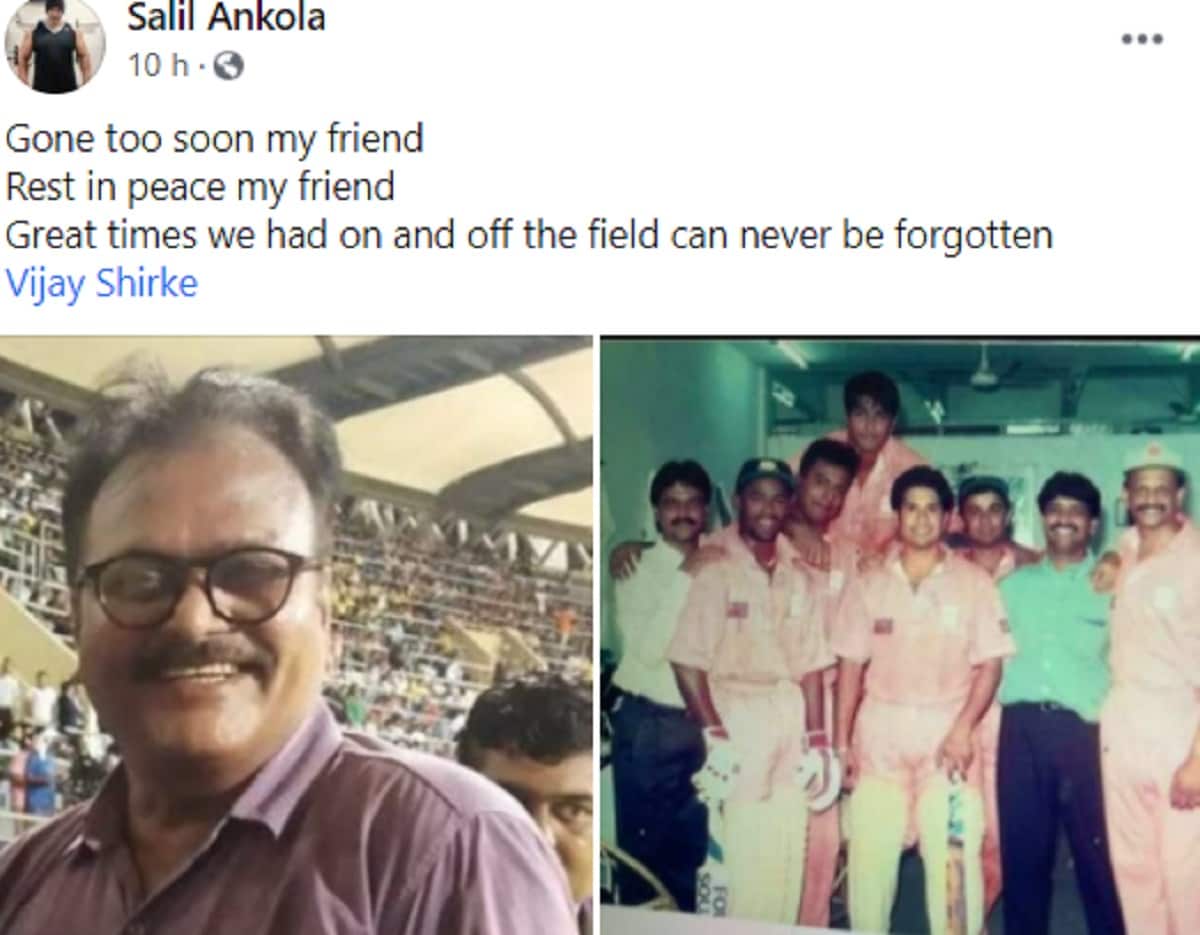Viewport: 1200px width, 935px height.
Task: Click the 'Rest in peace my friend' text
Action: (200, 187)
